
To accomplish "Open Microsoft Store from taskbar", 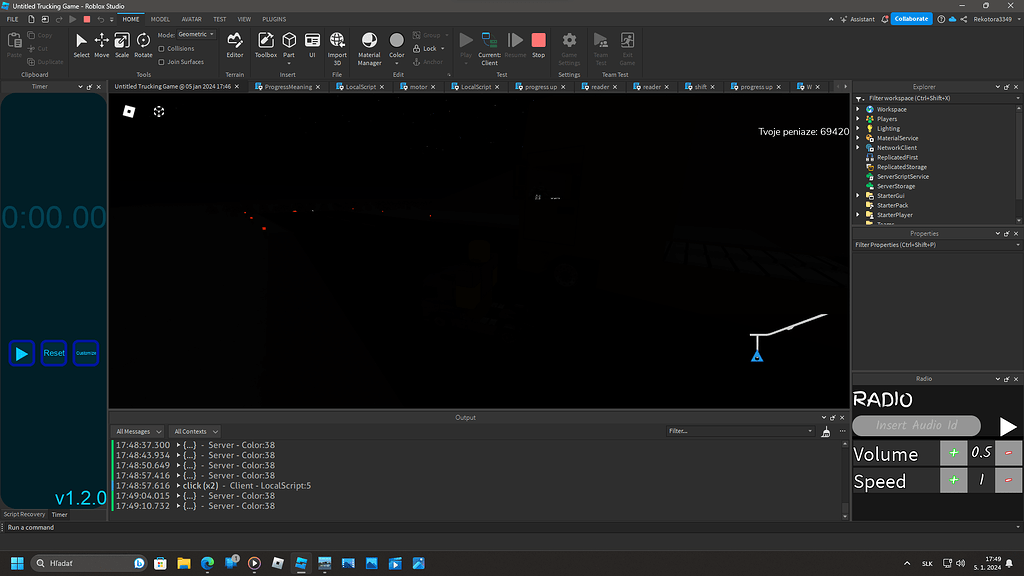I will click(160, 563).
